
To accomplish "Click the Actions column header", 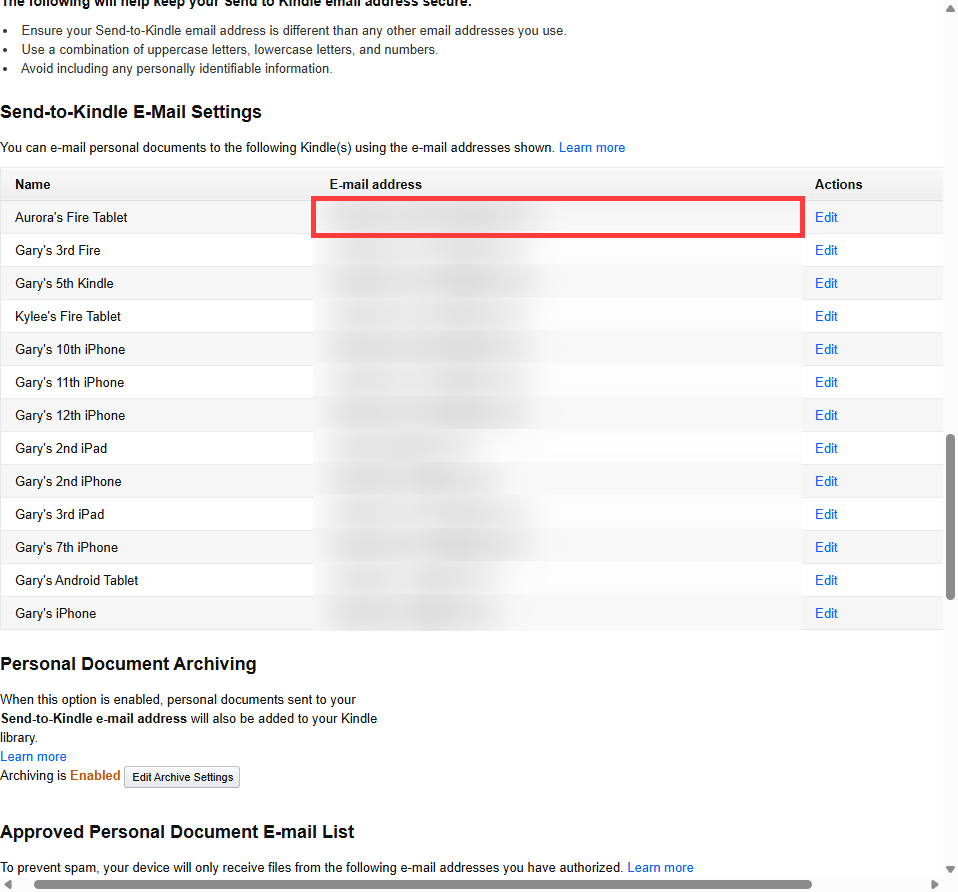I will pyautogui.click(x=838, y=185).
